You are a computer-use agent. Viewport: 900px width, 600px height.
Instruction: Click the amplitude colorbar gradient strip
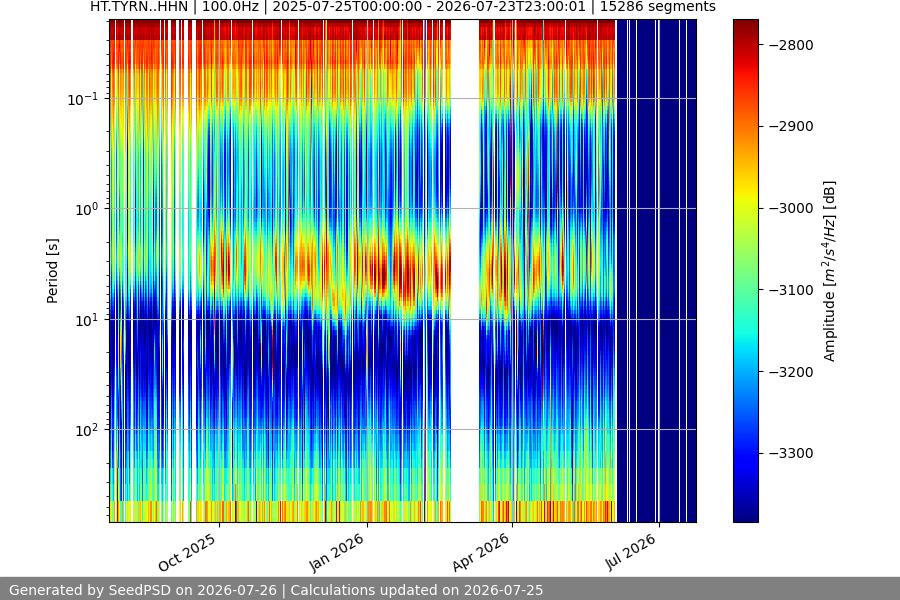746,271
